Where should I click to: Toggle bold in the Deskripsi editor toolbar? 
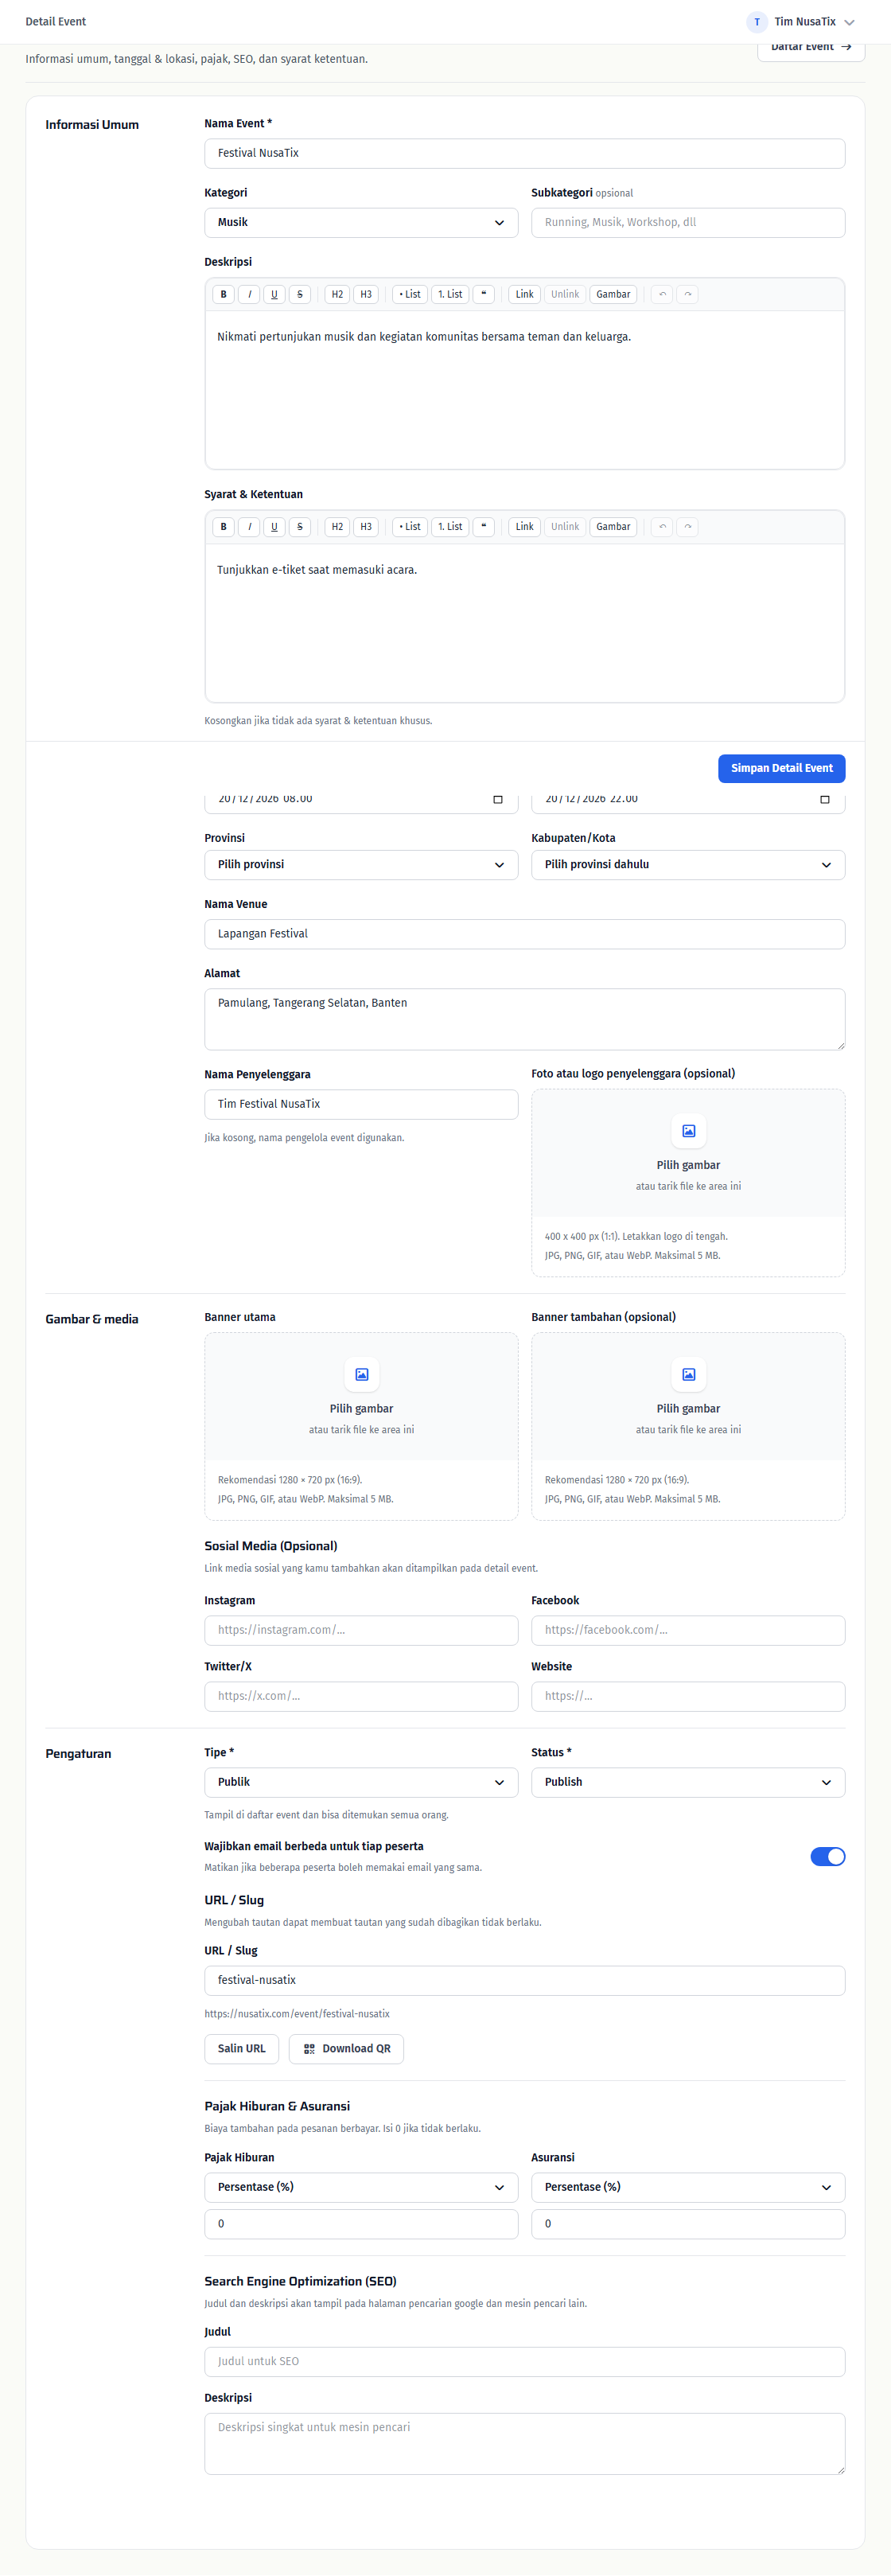pos(223,294)
